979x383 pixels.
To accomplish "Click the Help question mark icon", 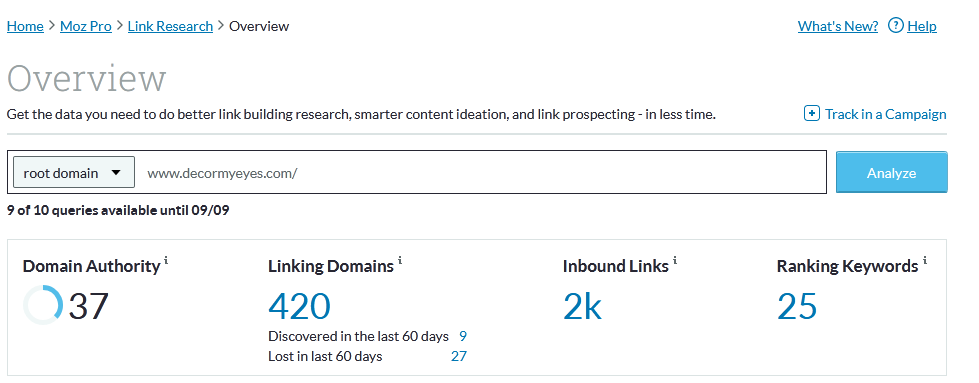I will pyautogui.click(x=895, y=26).
